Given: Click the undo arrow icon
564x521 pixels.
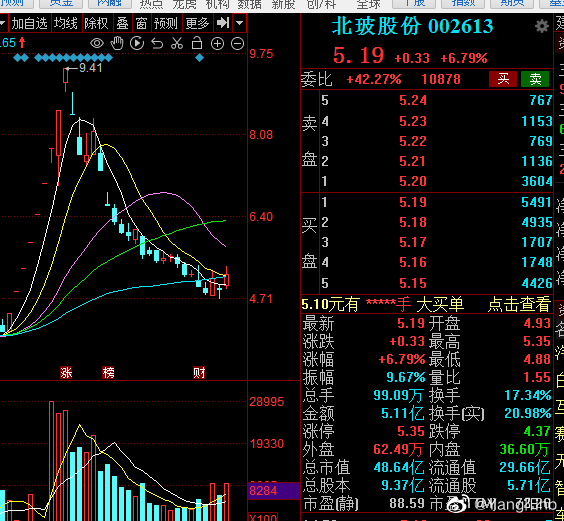Looking at the screenshot, I should click(157, 44).
